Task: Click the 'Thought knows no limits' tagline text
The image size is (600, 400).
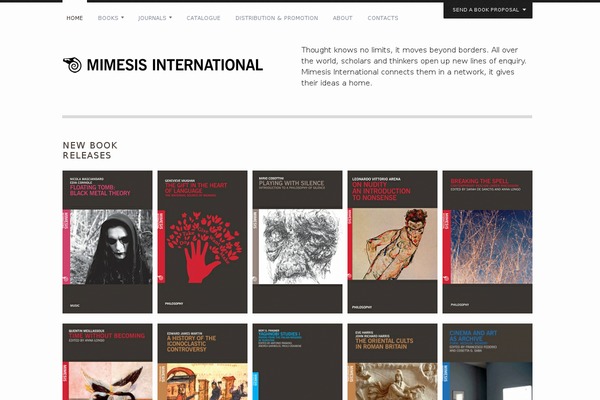Action: click(x=414, y=66)
